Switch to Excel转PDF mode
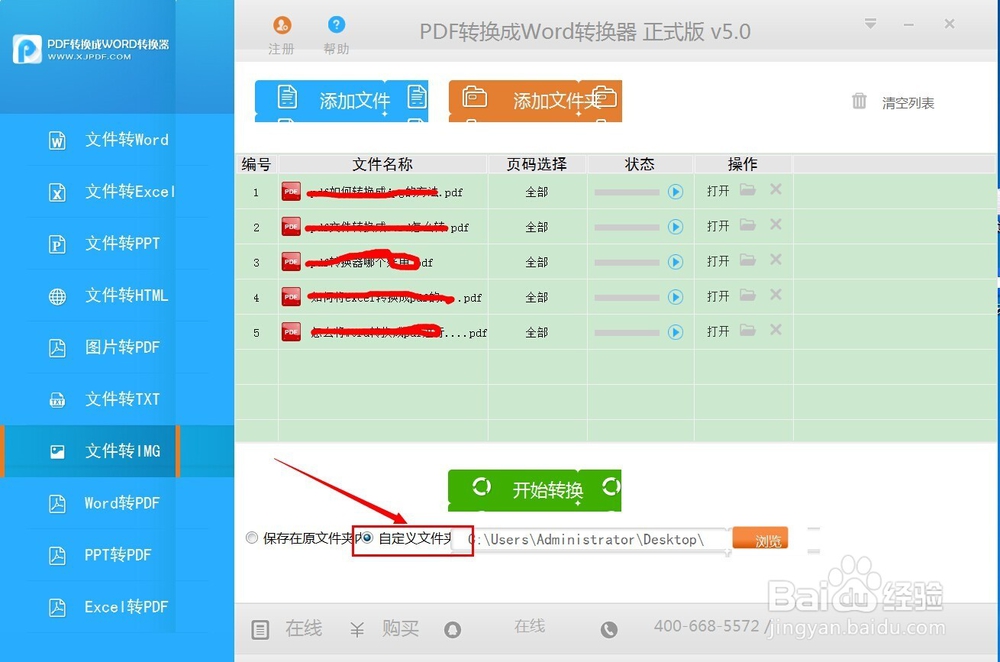Screen dimensions: 1000x662 click(x=117, y=607)
